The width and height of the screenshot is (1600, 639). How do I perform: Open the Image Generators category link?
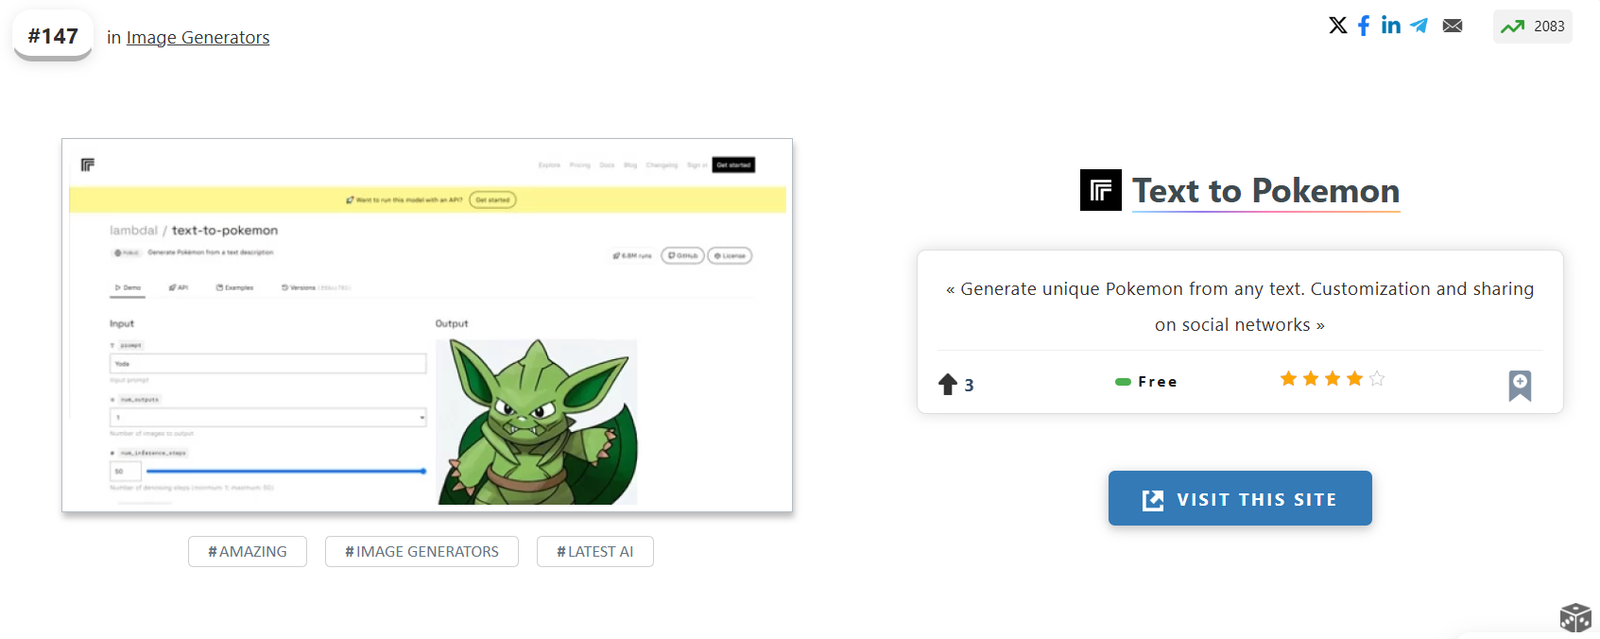point(198,38)
